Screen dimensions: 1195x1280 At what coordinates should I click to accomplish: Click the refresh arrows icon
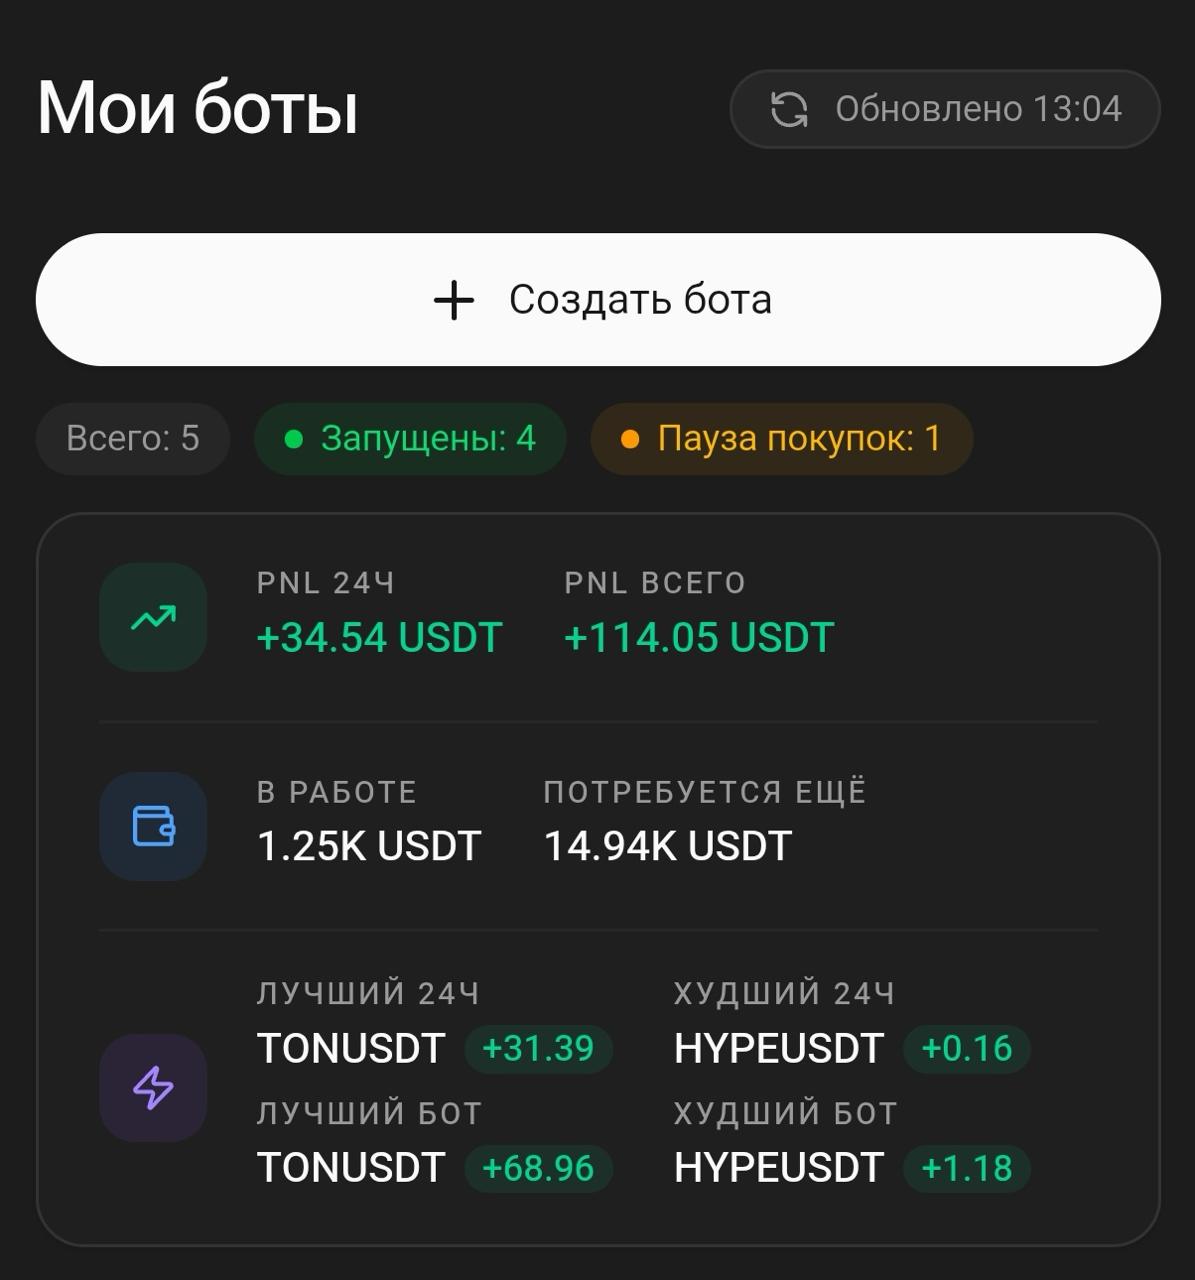tap(789, 109)
